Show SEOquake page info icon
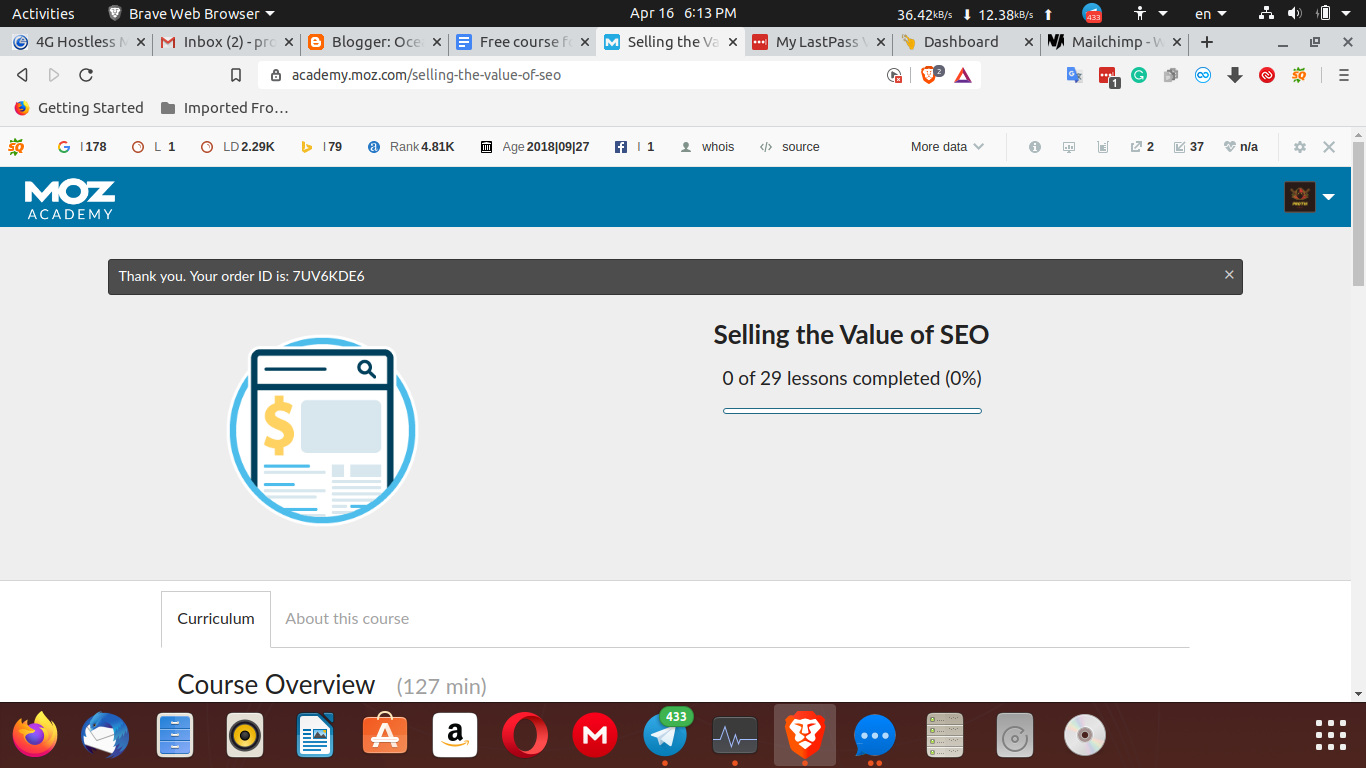Screen dimensions: 1366x768 coord(1035,147)
